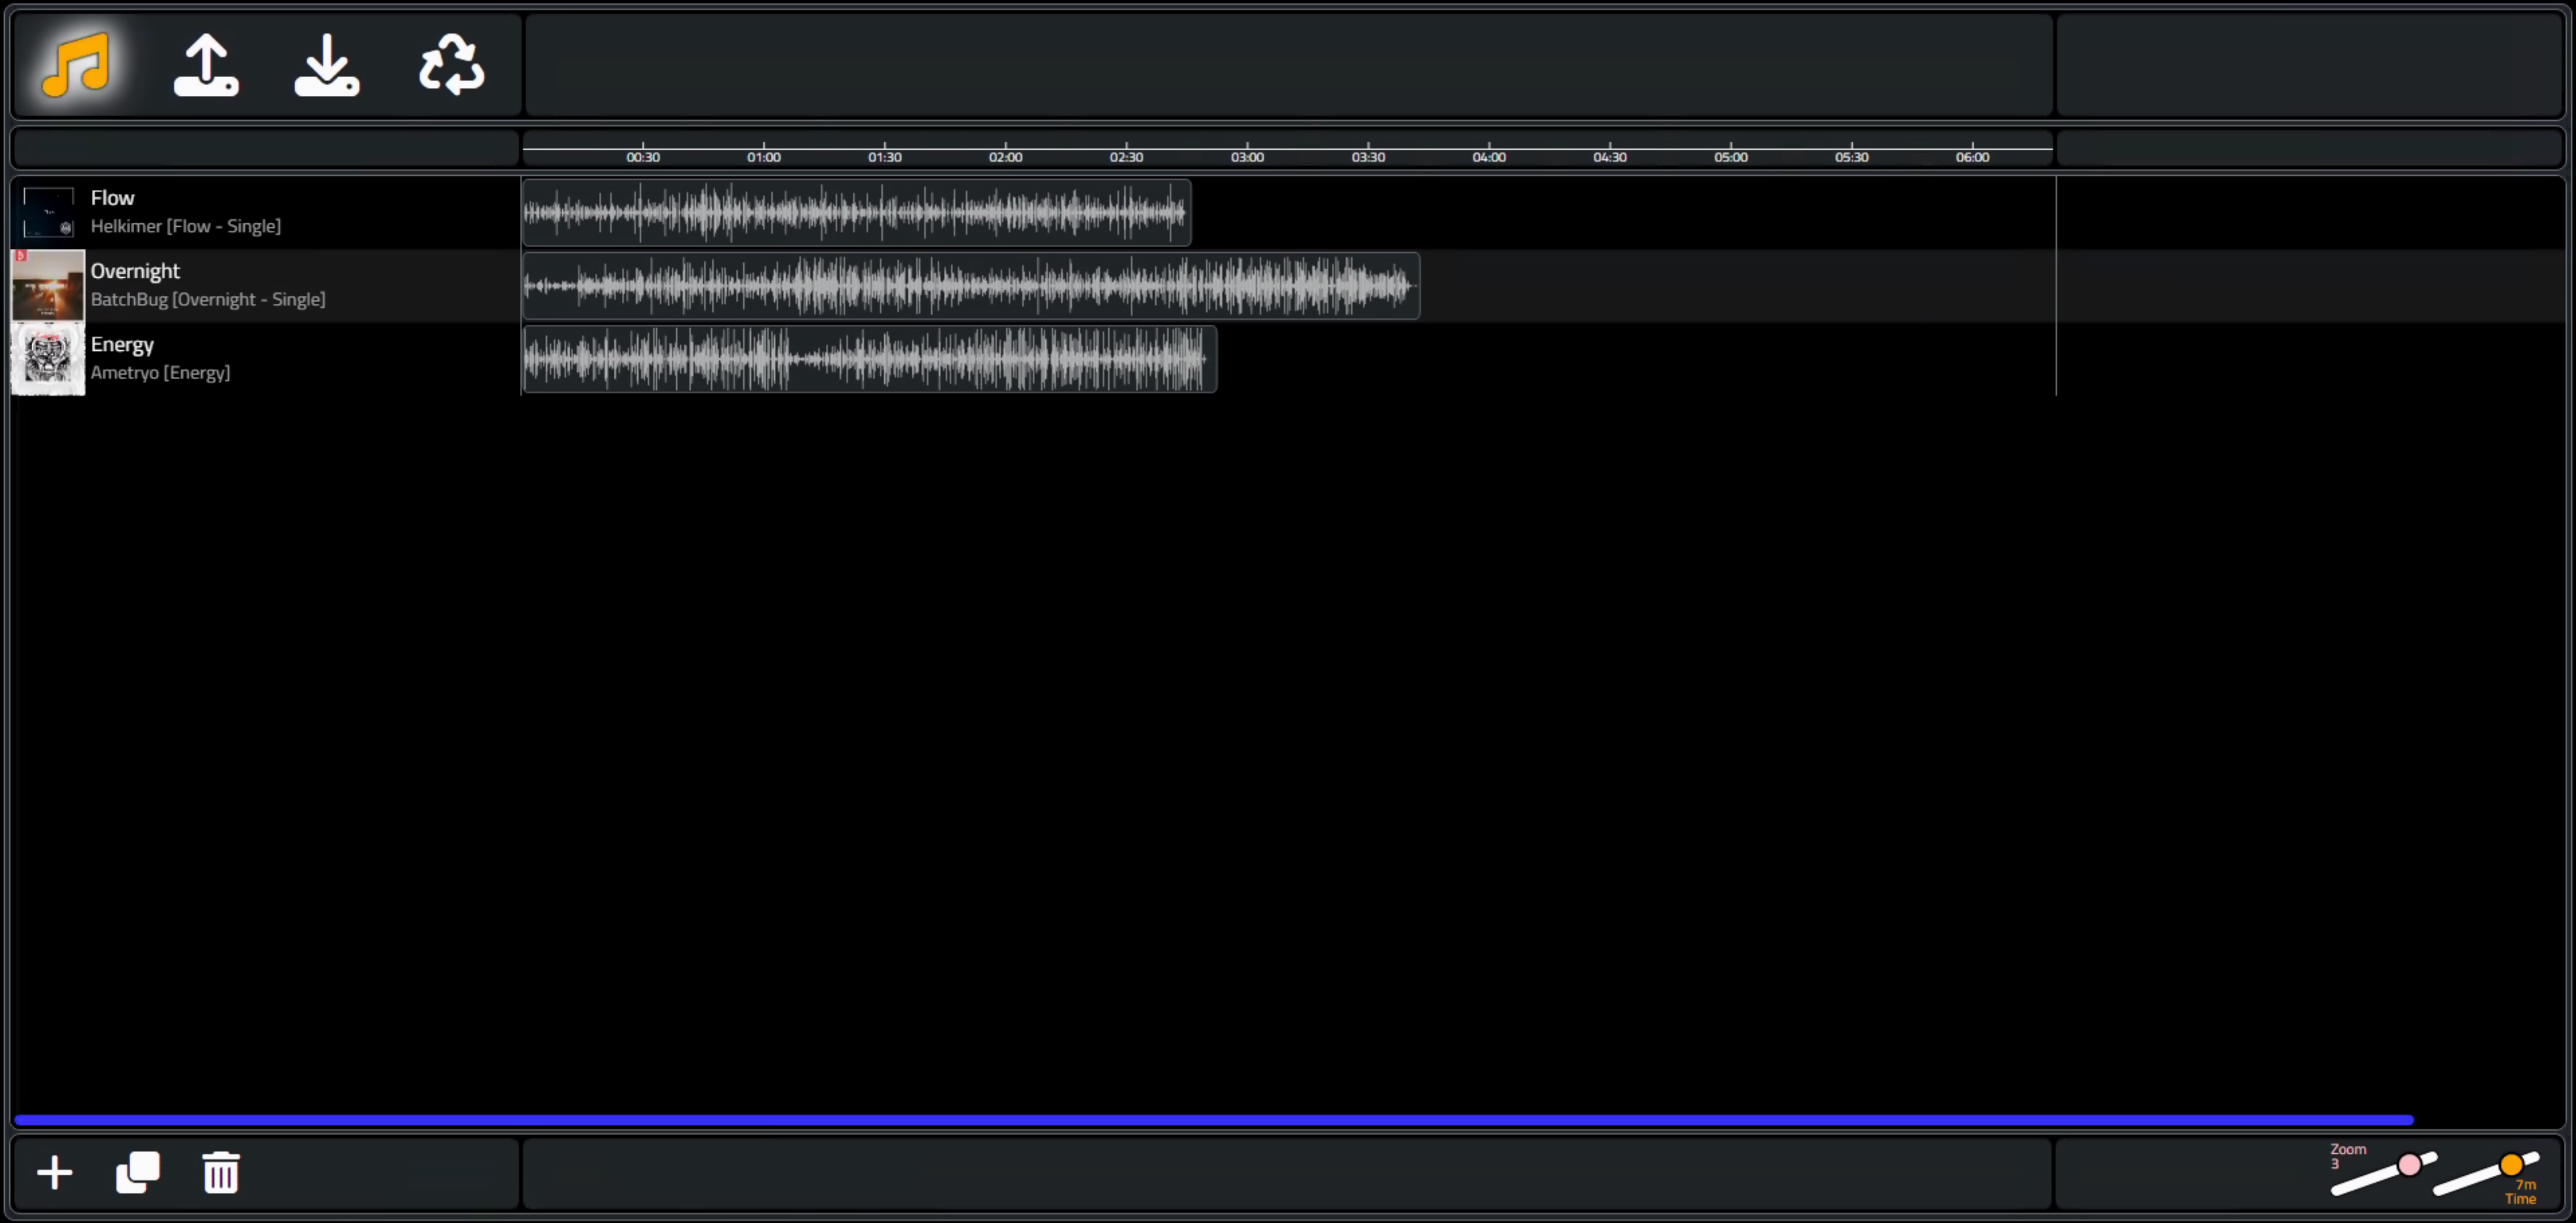2576x1223 pixels.
Task: Click the orange music note icon
Action: [76, 64]
